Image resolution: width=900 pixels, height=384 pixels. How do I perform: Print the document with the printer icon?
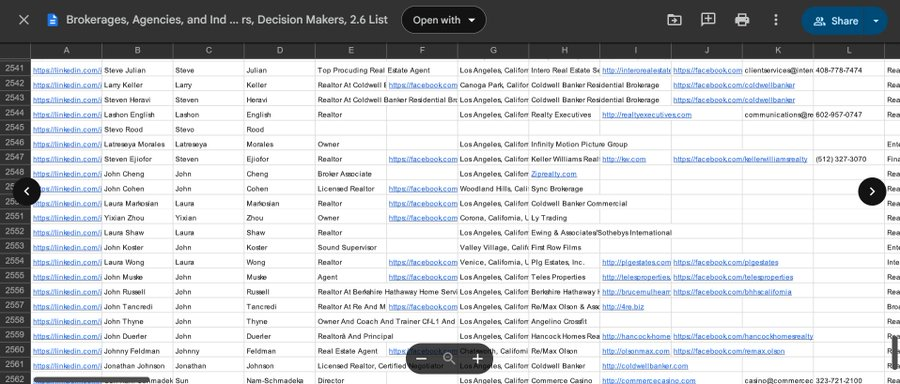coord(742,20)
